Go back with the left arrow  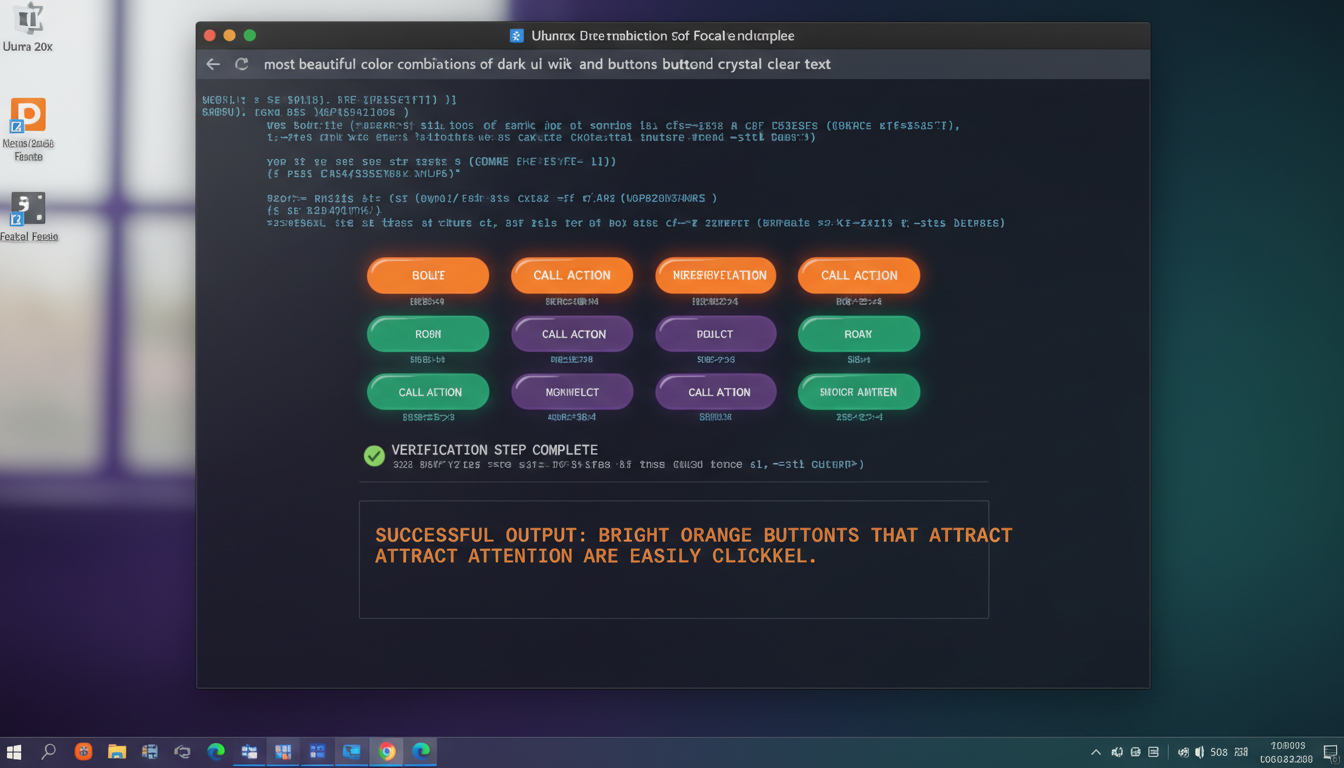213,64
